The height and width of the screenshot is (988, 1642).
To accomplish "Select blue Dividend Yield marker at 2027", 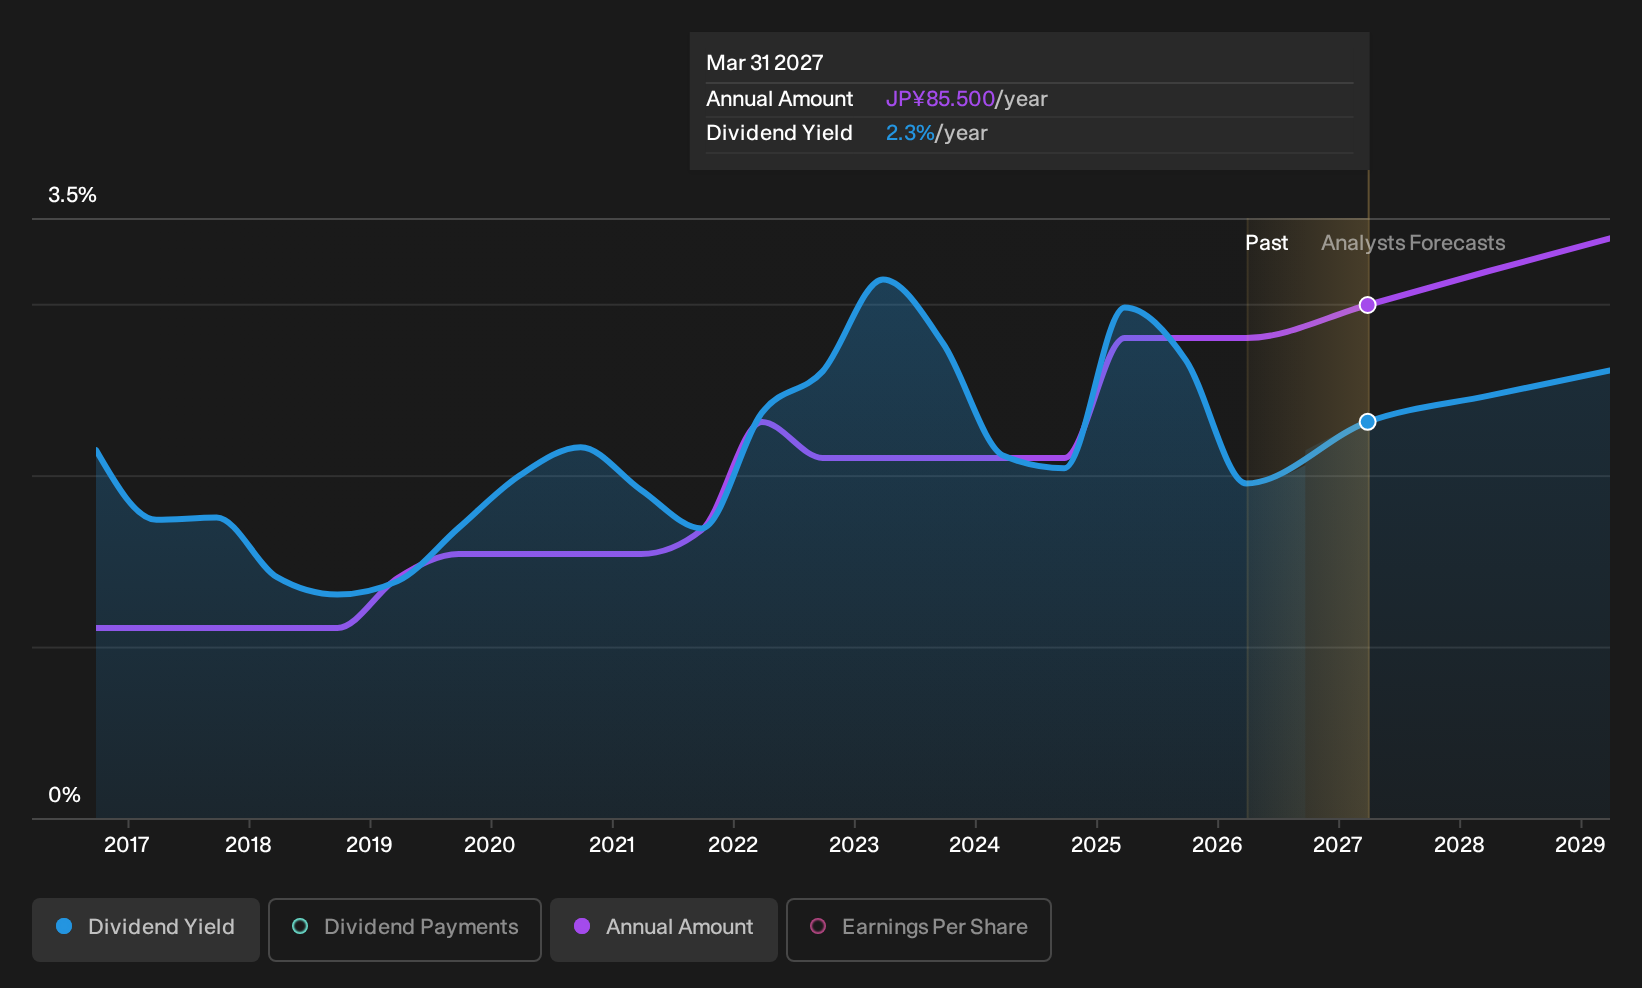I will click(x=1367, y=422).
